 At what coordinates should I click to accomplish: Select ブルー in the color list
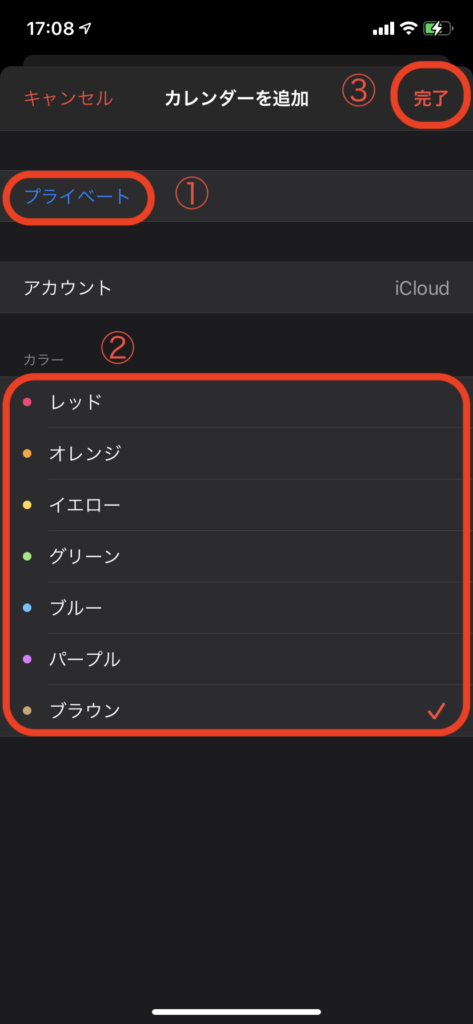[236, 608]
